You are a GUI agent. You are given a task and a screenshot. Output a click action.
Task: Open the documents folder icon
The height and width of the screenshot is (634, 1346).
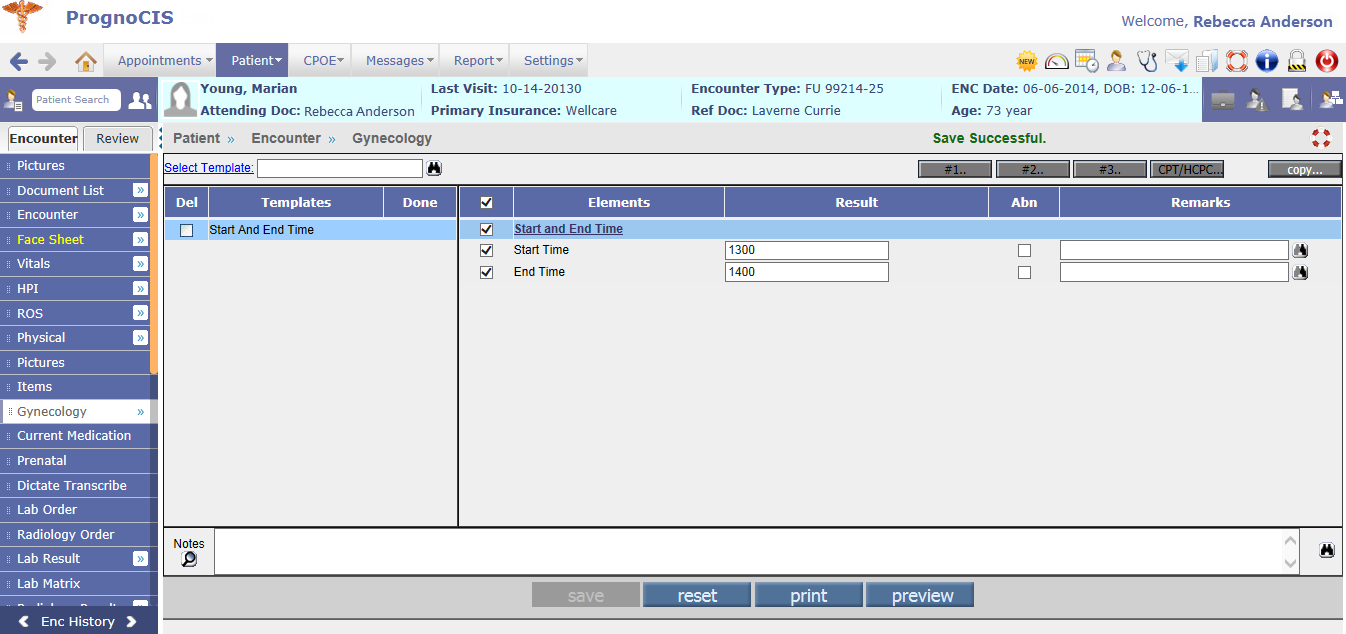tap(1207, 61)
